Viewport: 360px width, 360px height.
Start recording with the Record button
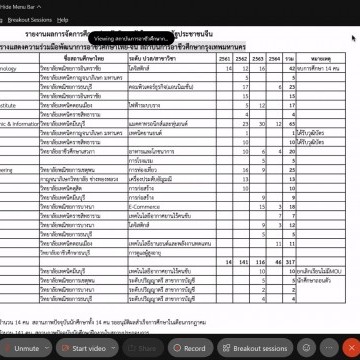coord(190,348)
